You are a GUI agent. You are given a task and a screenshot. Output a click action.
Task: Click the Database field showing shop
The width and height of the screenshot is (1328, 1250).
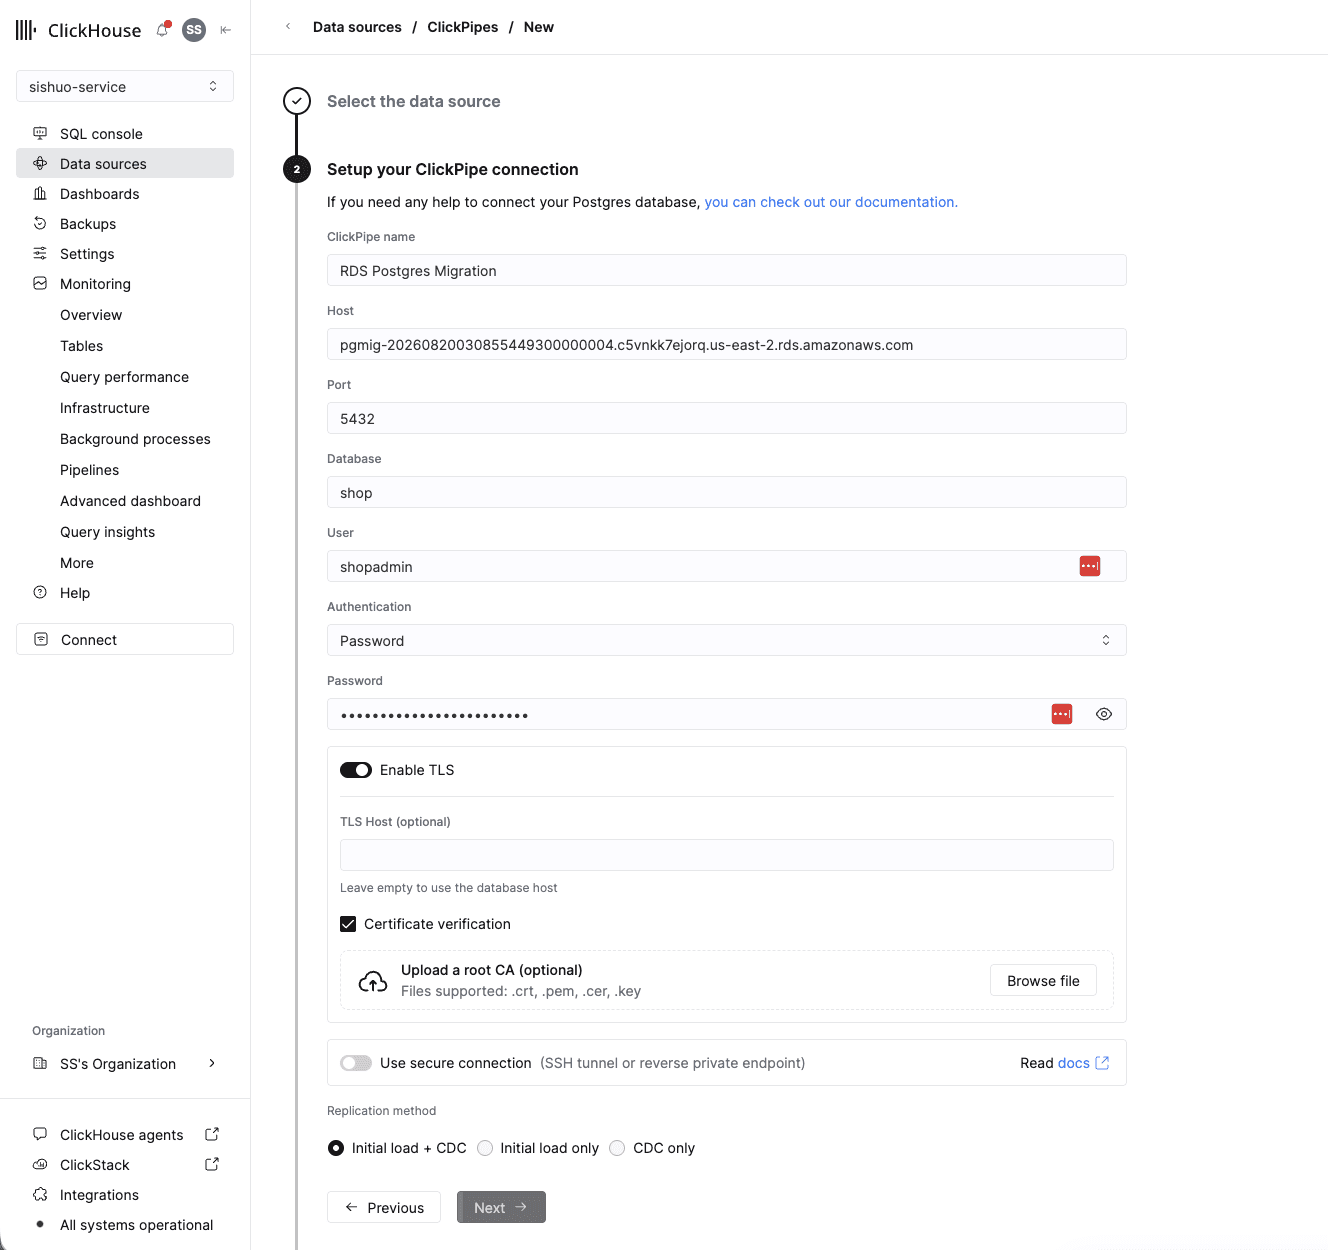[727, 492]
